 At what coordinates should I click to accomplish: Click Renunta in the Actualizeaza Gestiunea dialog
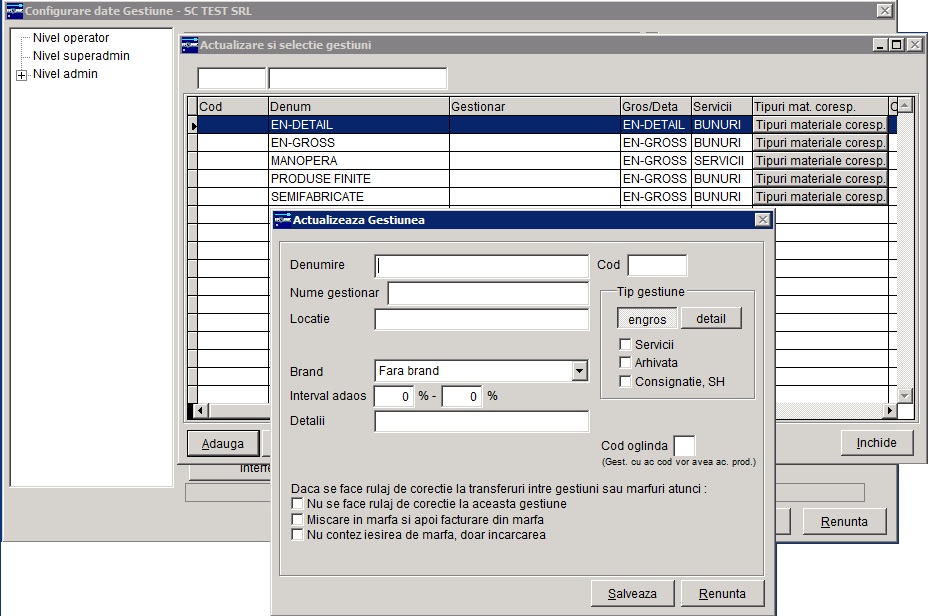722,594
